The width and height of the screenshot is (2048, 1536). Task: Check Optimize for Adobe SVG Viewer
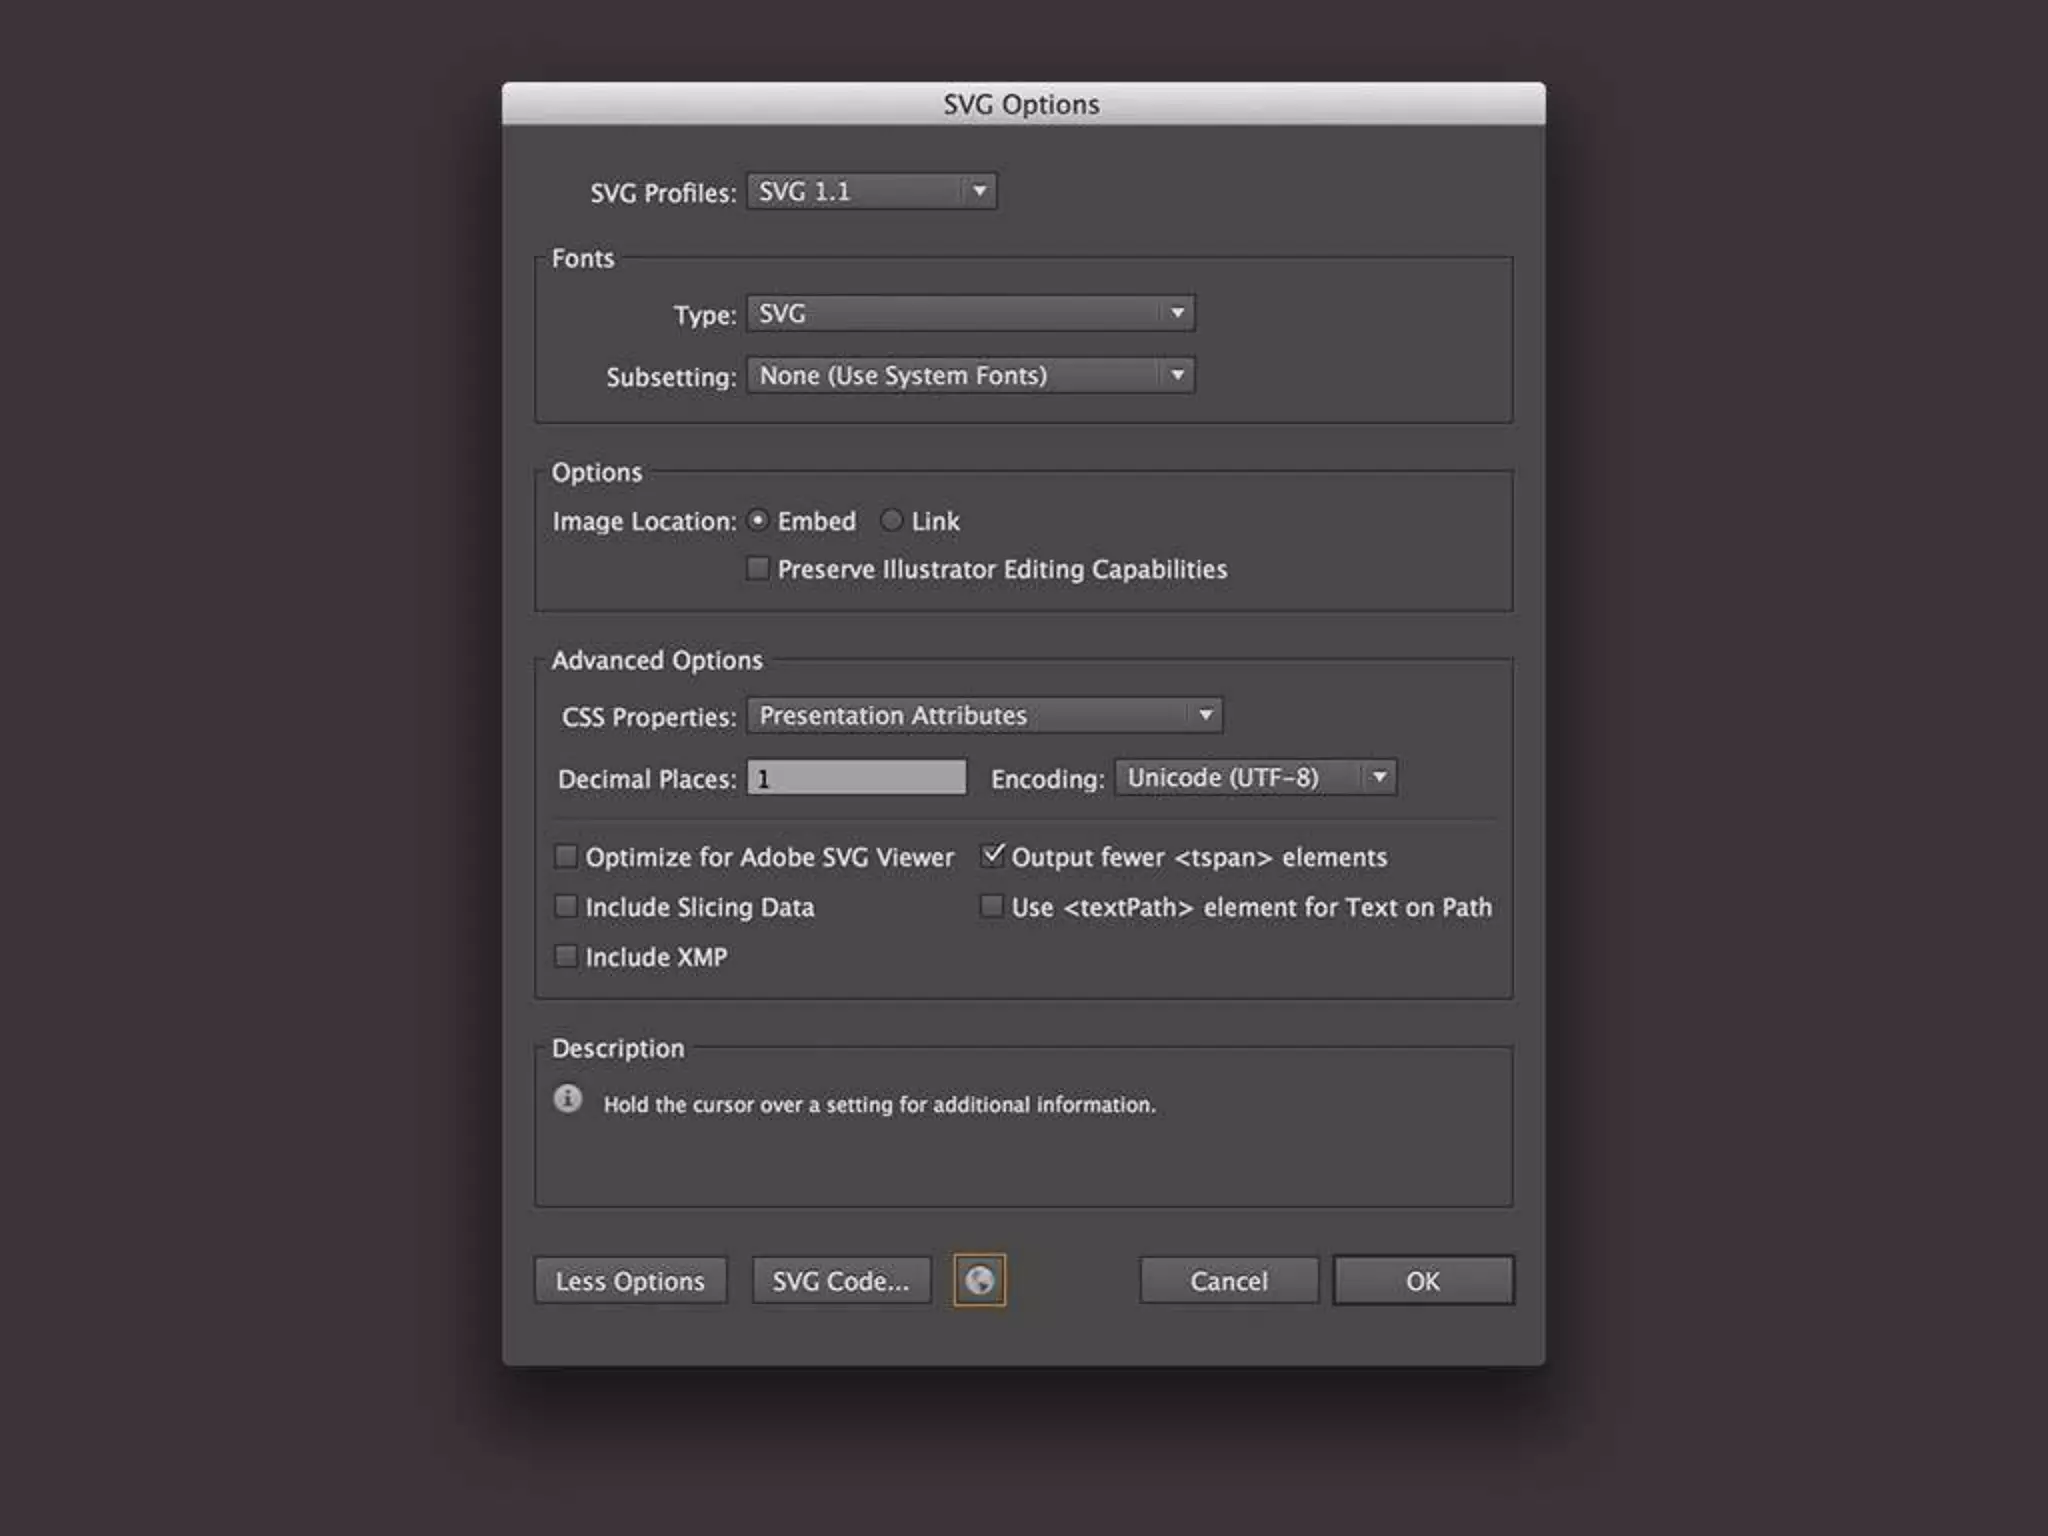(x=566, y=856)
